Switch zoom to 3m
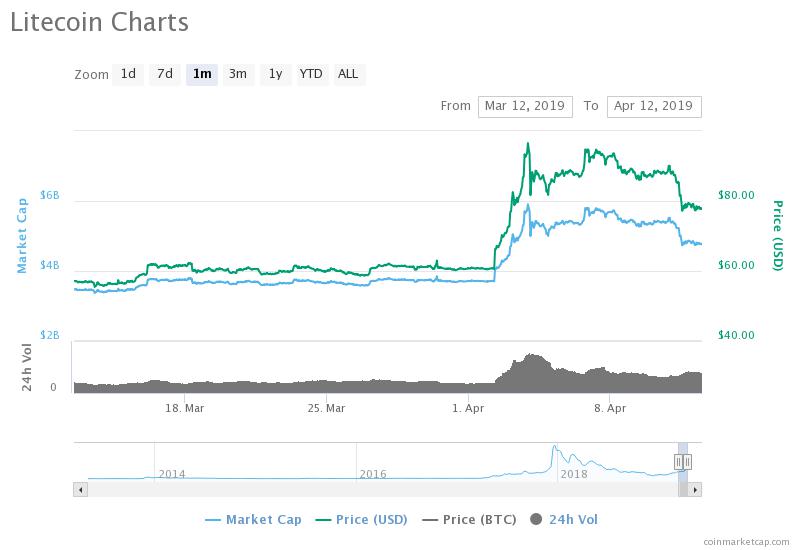 pos(238,74)
